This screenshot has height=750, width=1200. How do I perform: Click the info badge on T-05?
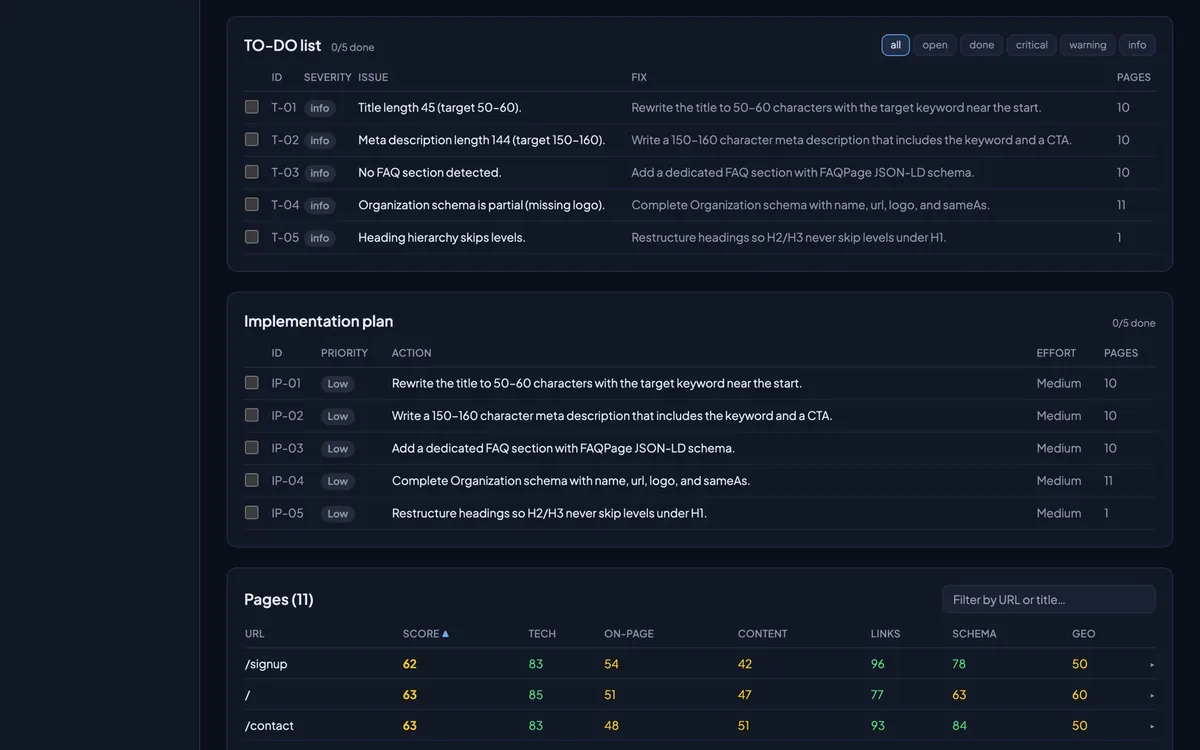[320, 238]
